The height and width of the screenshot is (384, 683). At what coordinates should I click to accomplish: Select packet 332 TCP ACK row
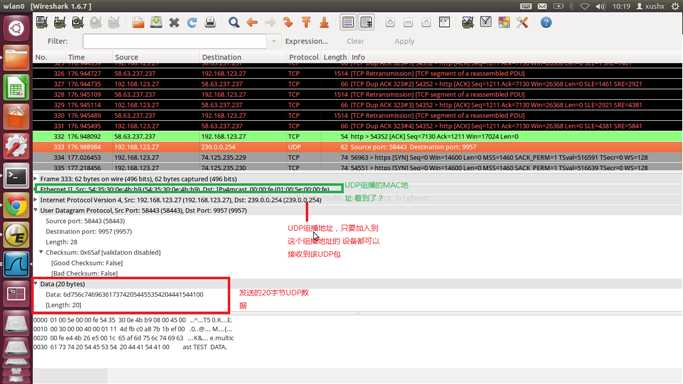click(357, 136)
